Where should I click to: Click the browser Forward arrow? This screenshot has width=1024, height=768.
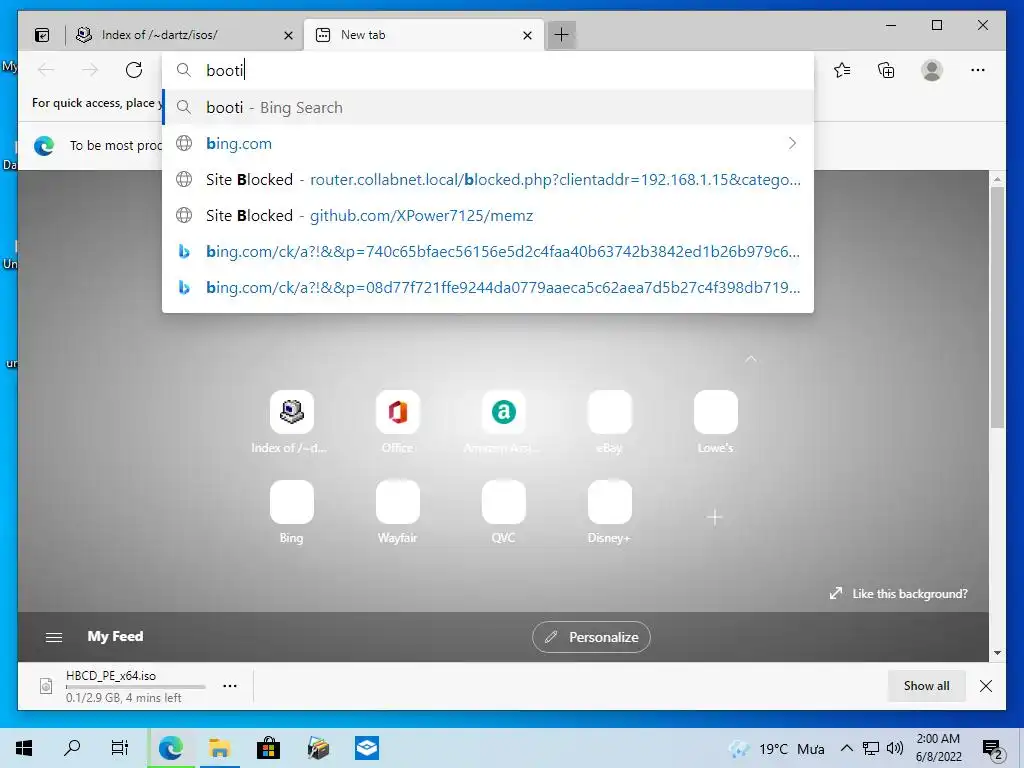(90, 70)
